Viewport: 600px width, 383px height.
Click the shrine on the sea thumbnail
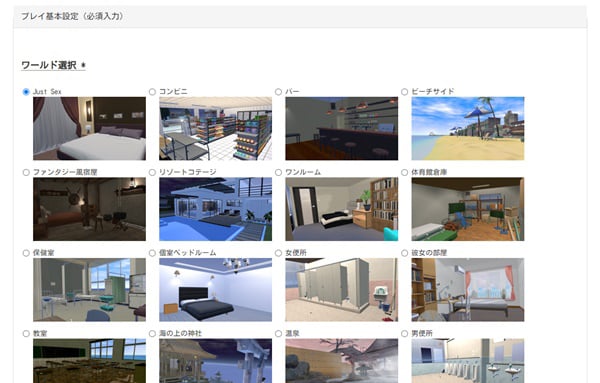pos(215,361)
